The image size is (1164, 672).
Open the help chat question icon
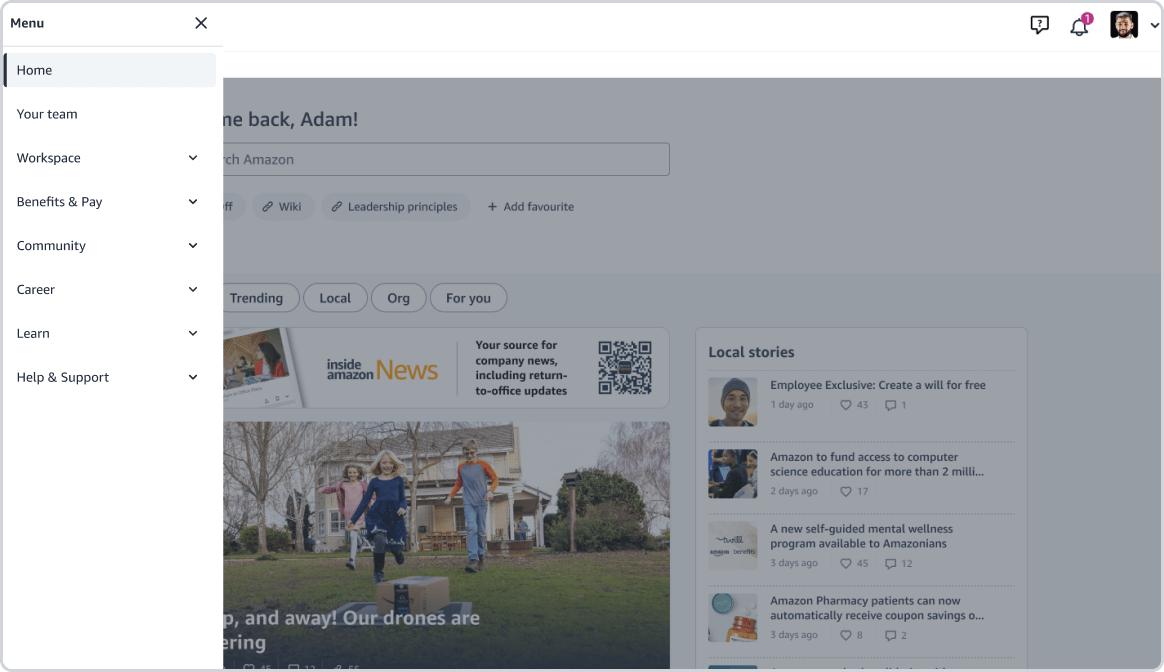point(1039,25)
